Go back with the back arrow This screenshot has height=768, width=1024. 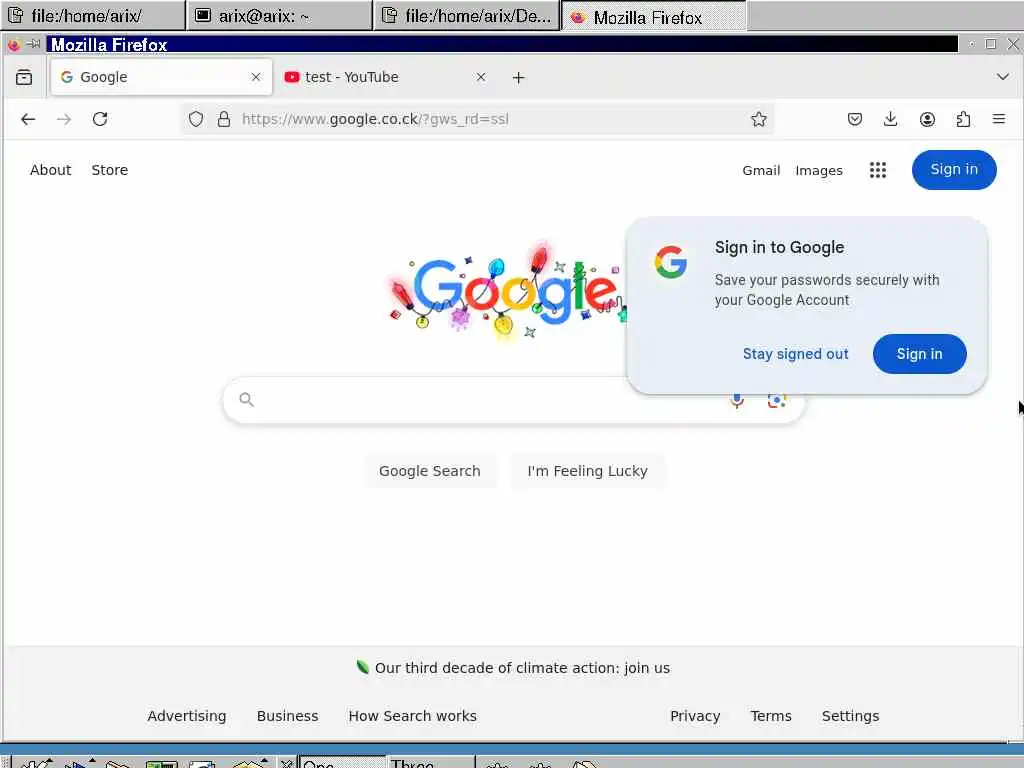tap(28, 120)
